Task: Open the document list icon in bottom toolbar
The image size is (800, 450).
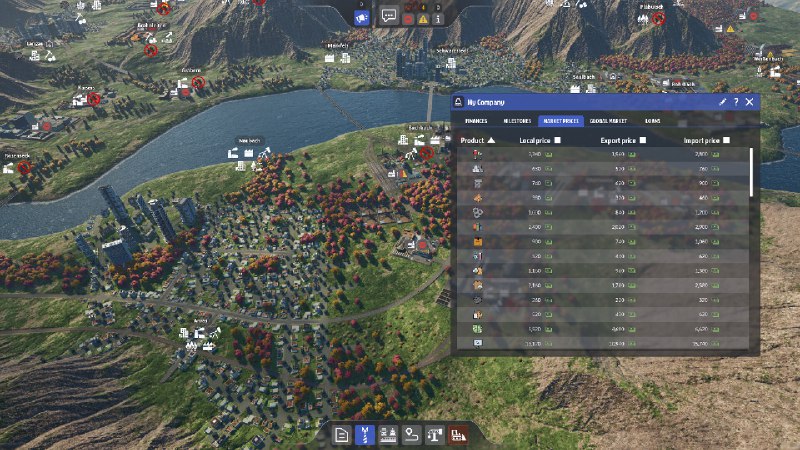Action: (341, 435)
